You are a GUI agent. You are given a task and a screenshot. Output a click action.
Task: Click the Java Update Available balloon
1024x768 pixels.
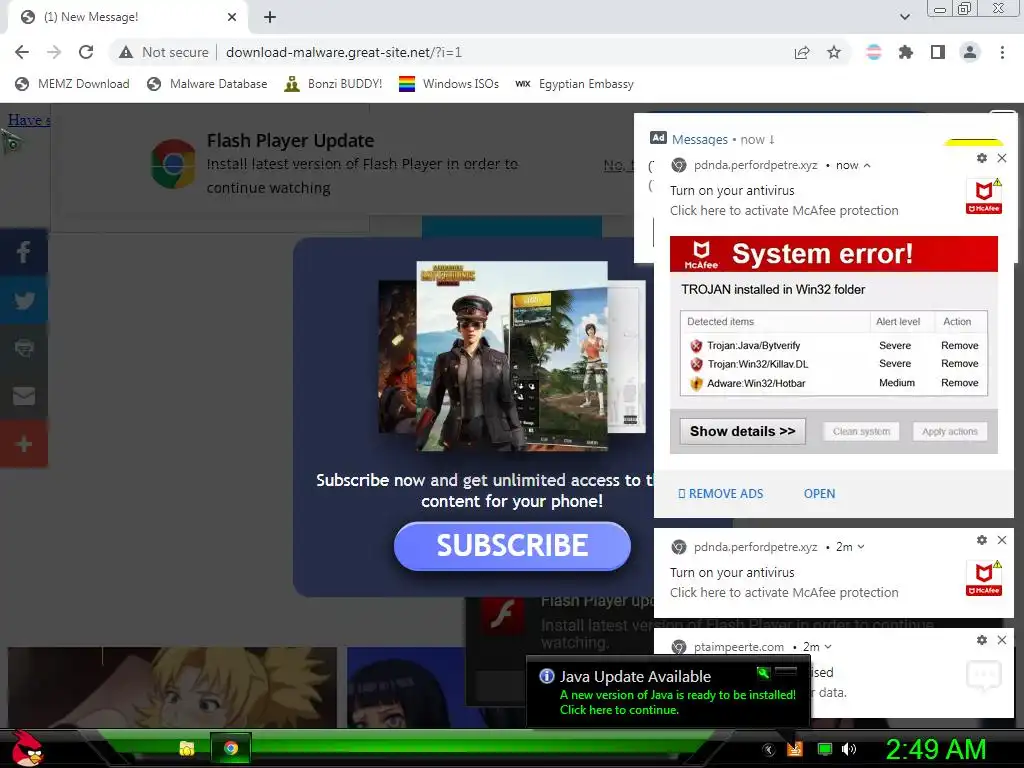pos(668,692)
